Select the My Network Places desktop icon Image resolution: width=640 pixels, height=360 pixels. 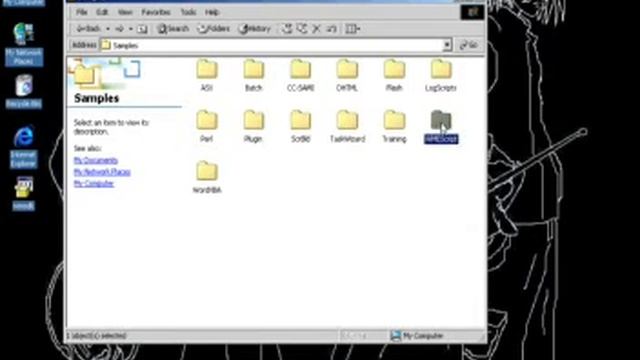24,44
